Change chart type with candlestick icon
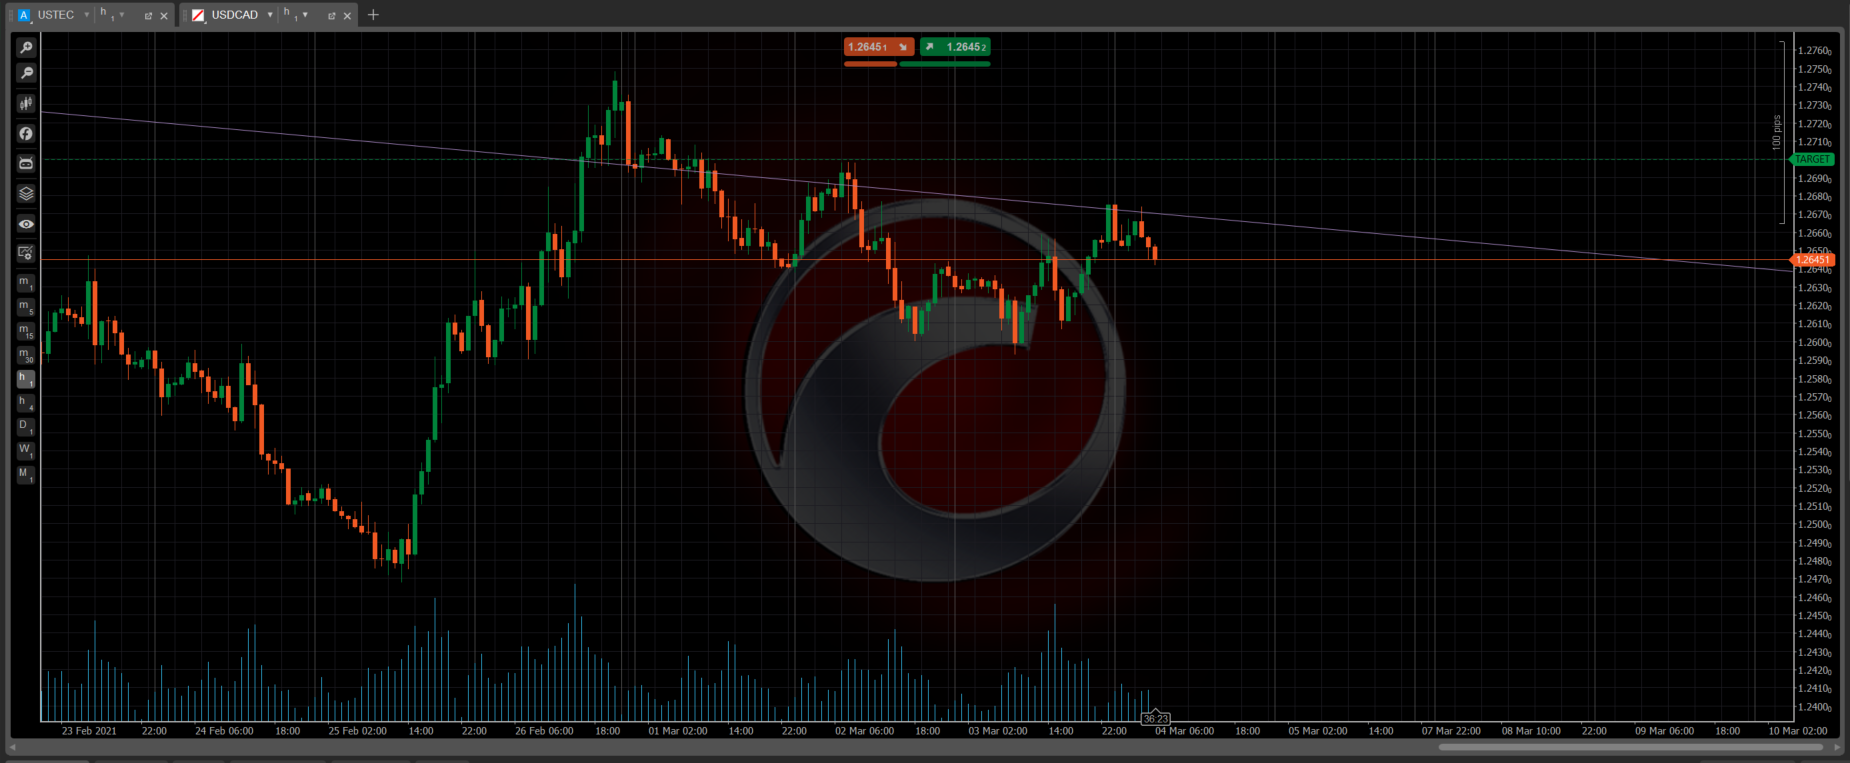This screenshot has width=1850, height=763. pos(26,103)
